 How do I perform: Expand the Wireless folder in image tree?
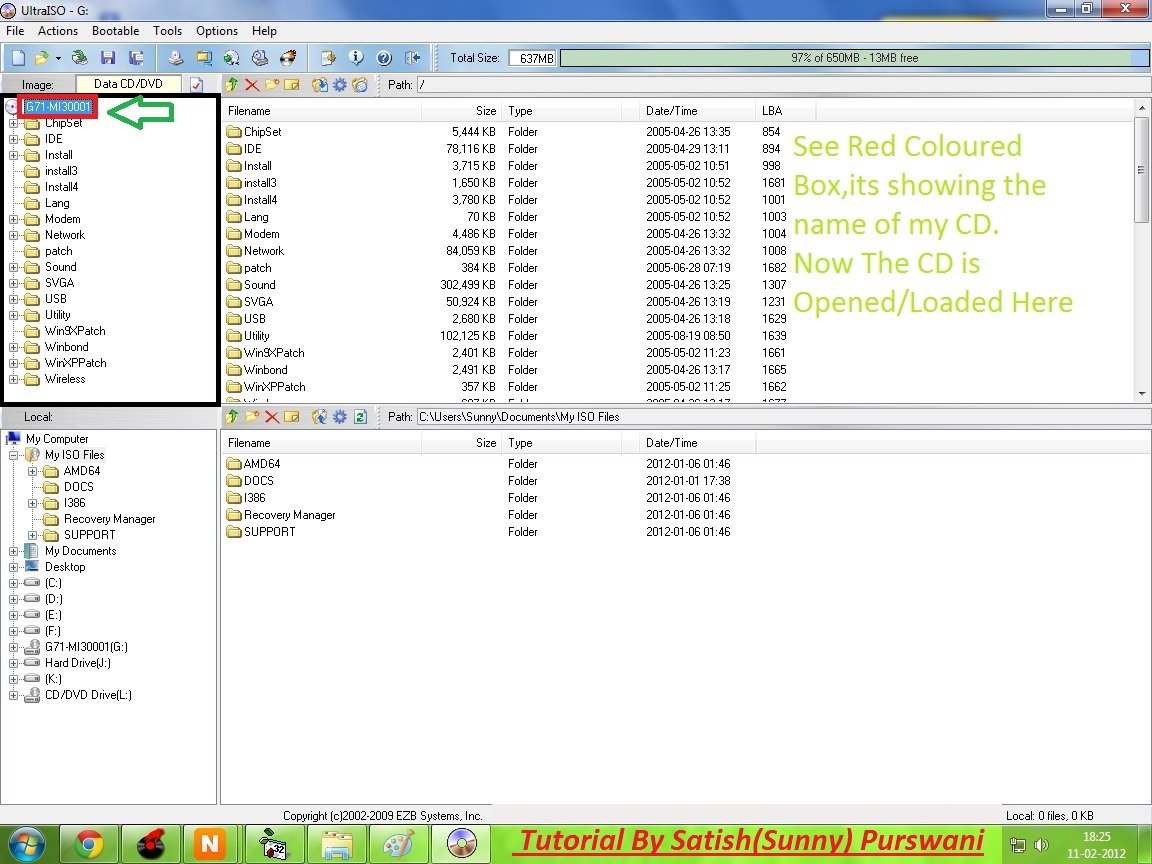13,379
